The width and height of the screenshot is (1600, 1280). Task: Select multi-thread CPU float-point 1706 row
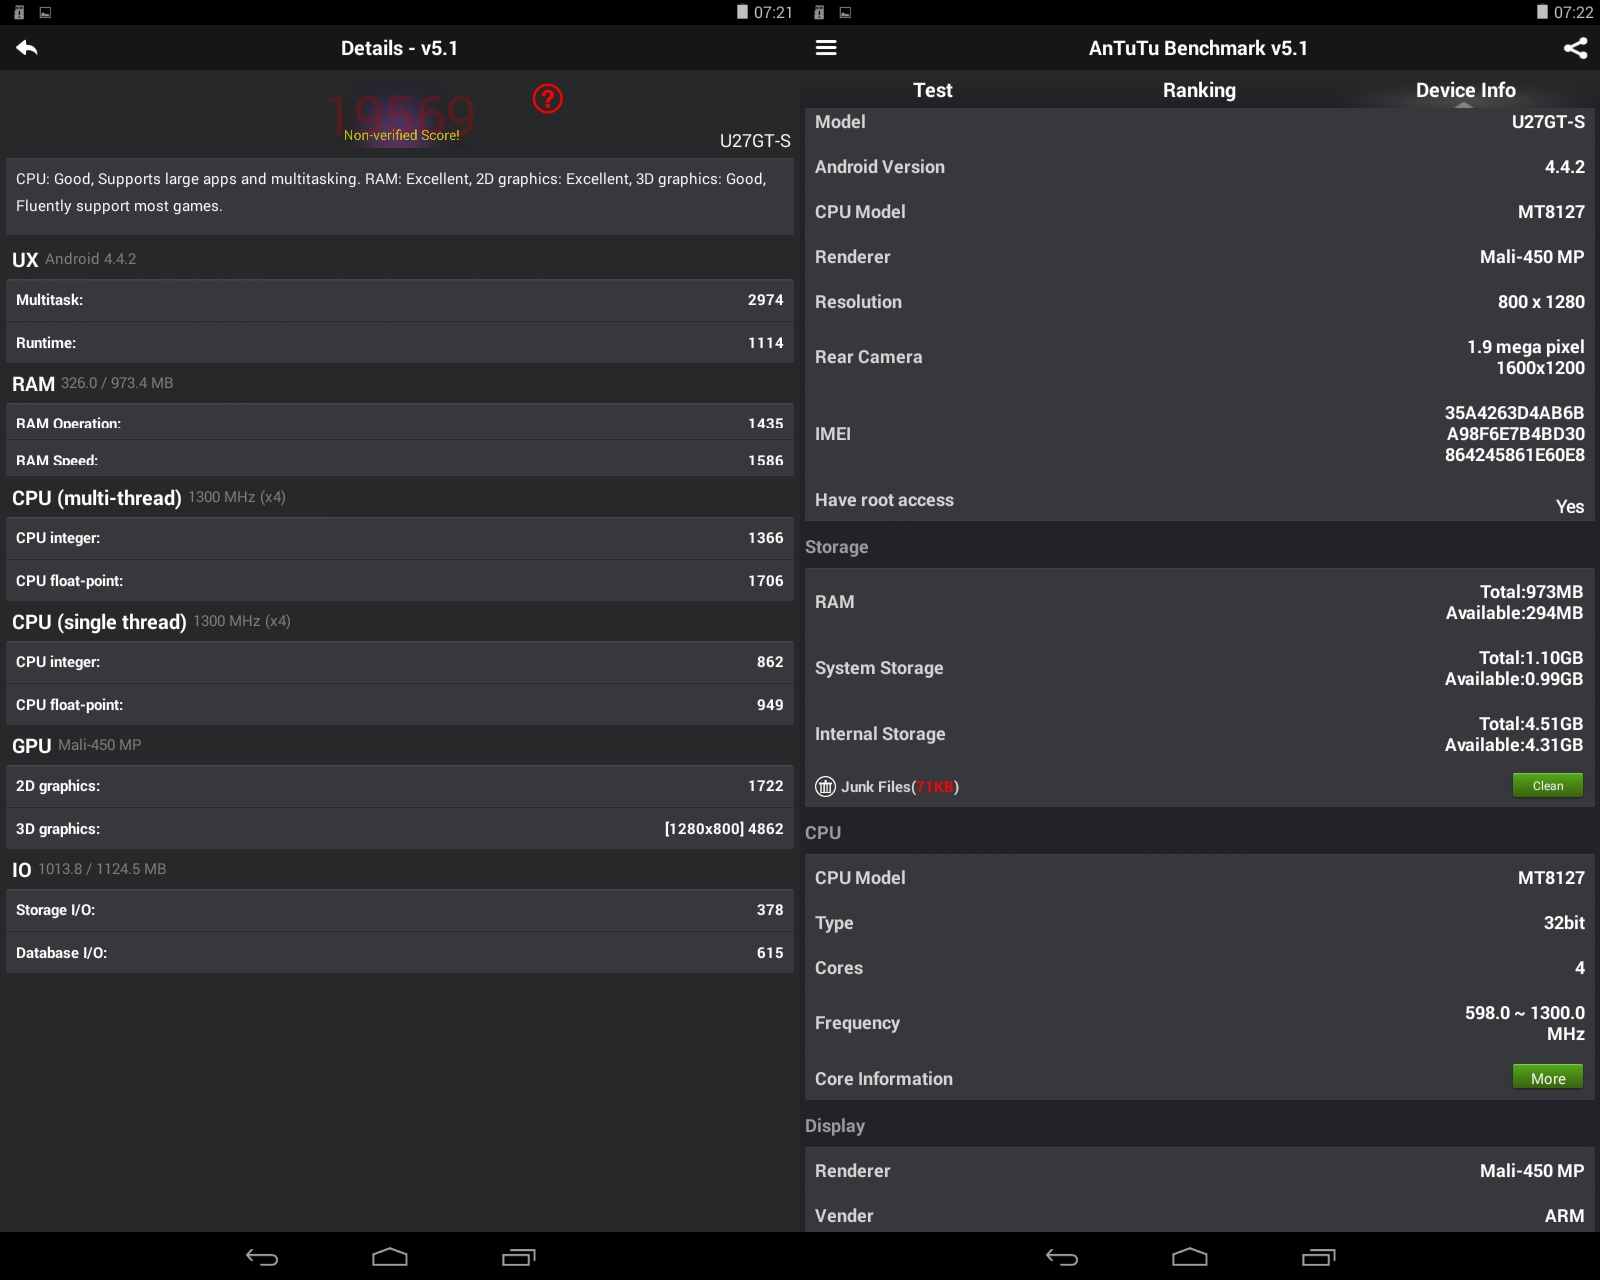400,581
